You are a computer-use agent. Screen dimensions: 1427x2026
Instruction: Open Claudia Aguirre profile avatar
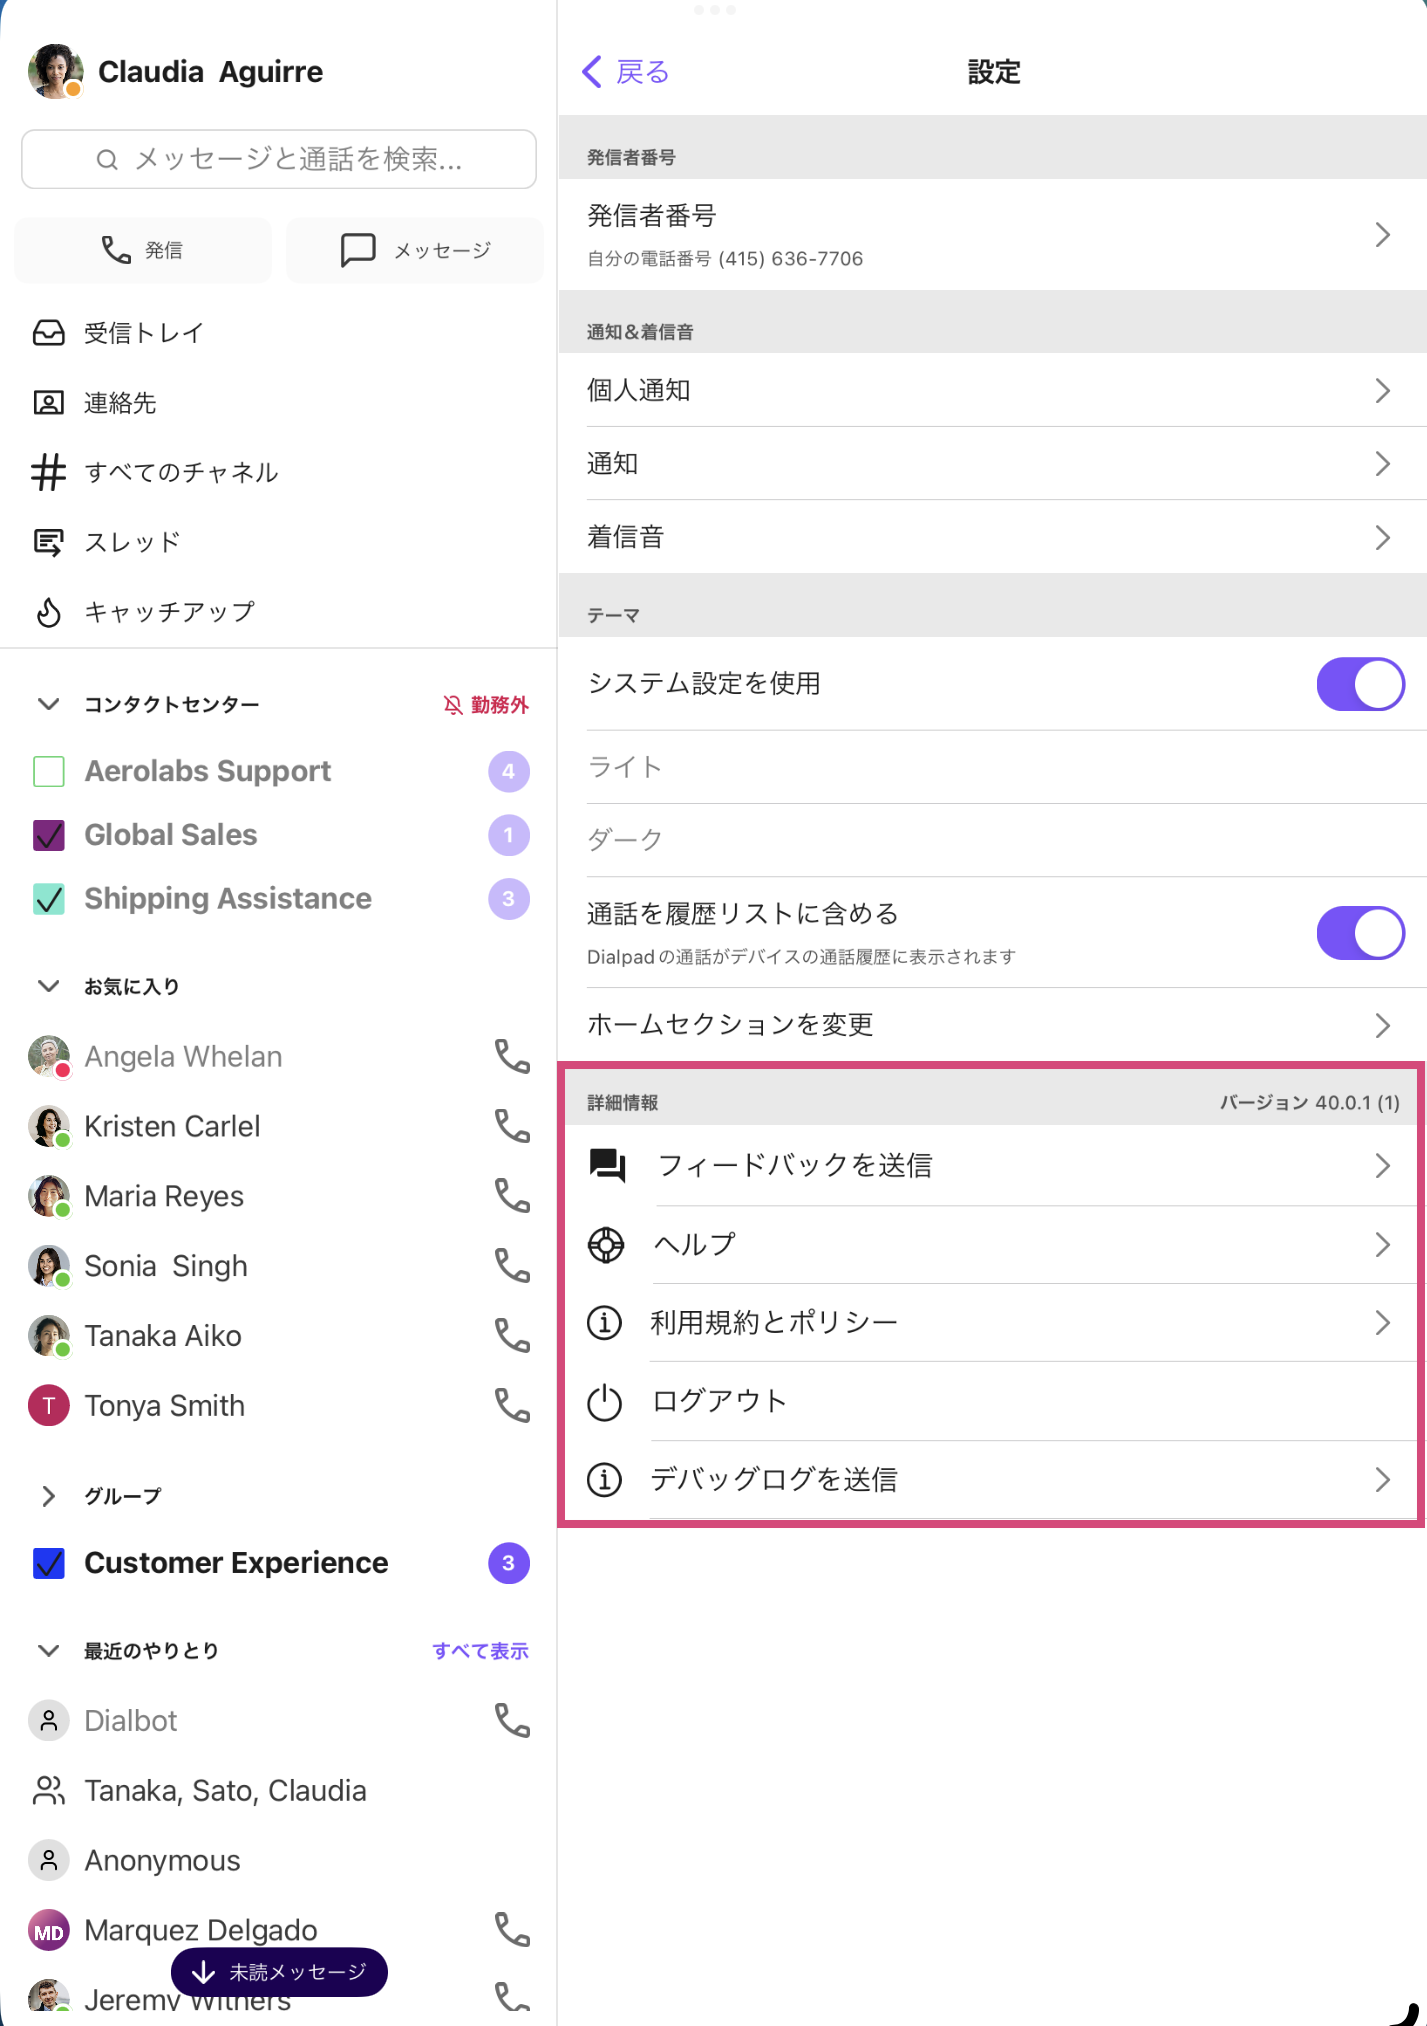[x=55, y=71]
